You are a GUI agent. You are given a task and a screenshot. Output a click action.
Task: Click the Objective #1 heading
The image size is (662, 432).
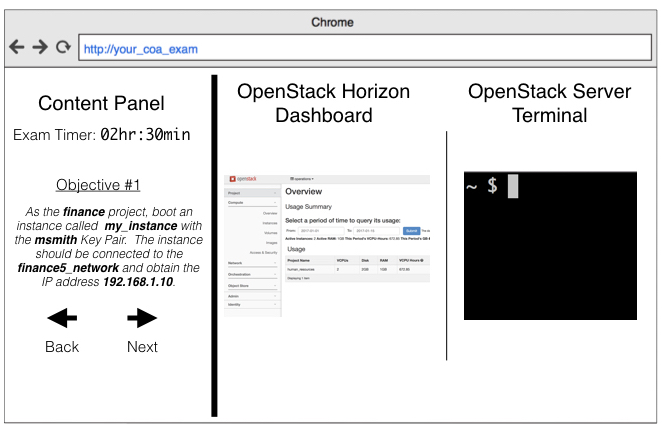(98, 185)
